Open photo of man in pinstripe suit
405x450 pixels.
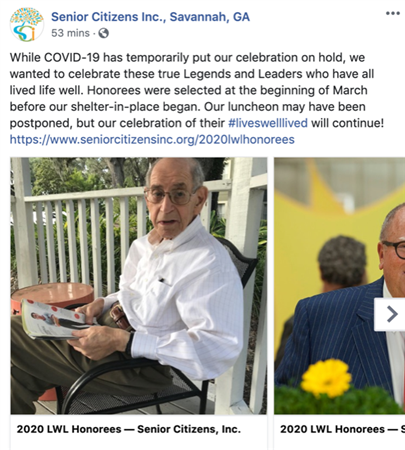pyautogui.click(x=340, y=286)
